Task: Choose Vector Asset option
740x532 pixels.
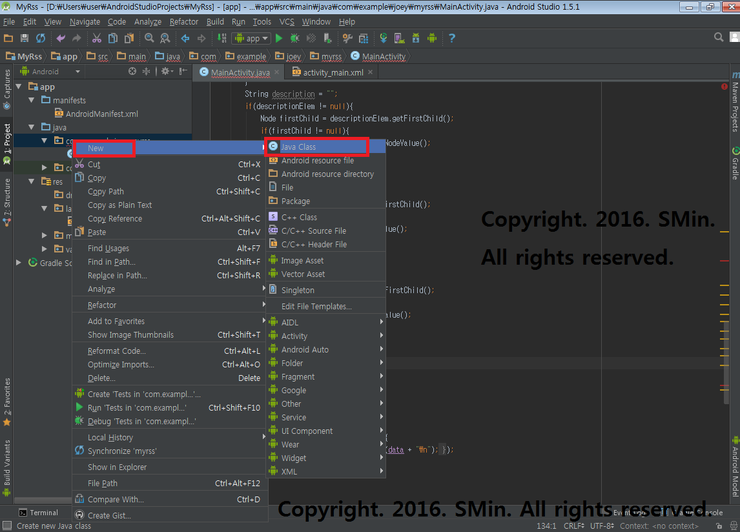Action: pyautogui.click(x=326, y=274)
